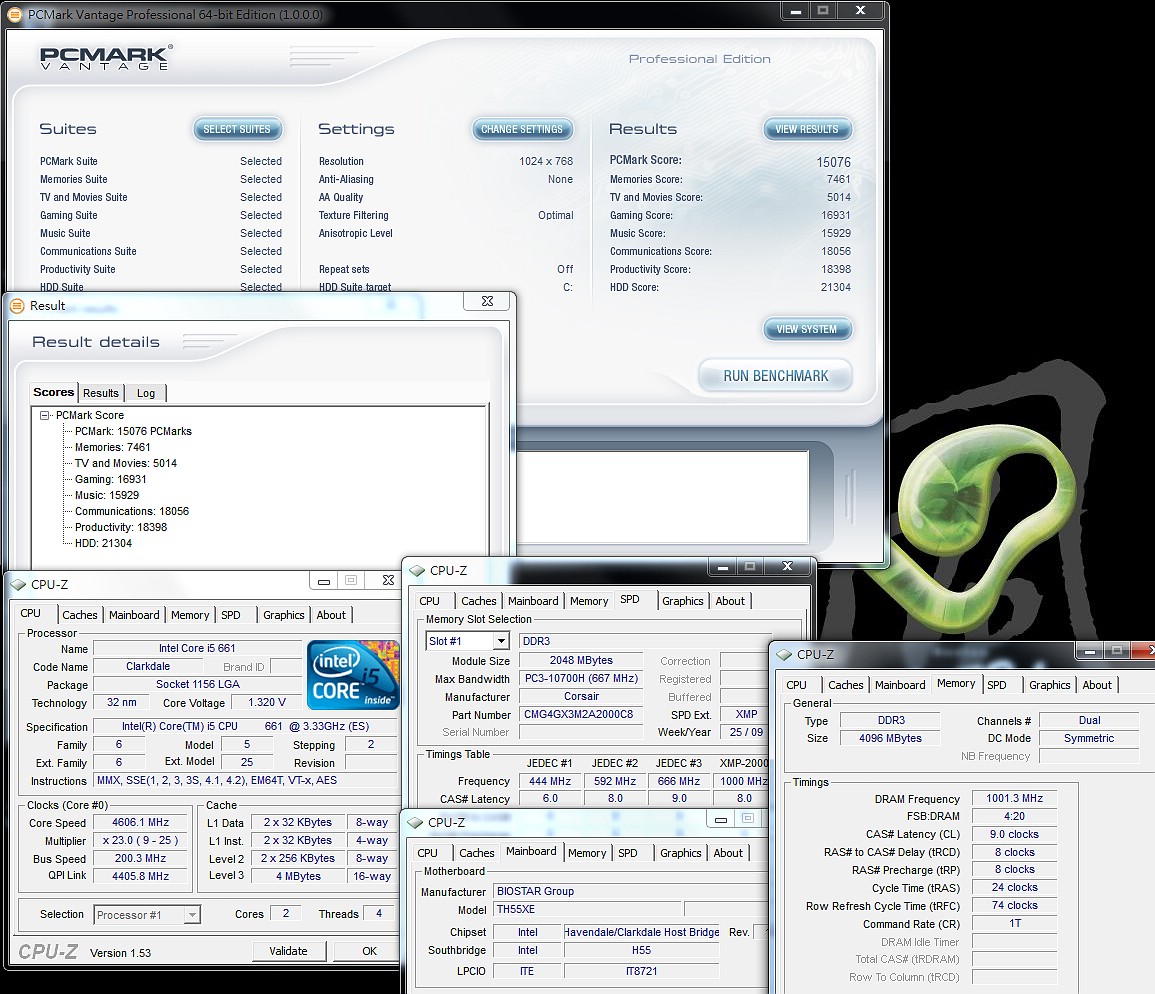Screen dimensions: 1155x994
Task: Open Caches tab in the CPU-Z CPU window
Action: (x=80, y=615)
